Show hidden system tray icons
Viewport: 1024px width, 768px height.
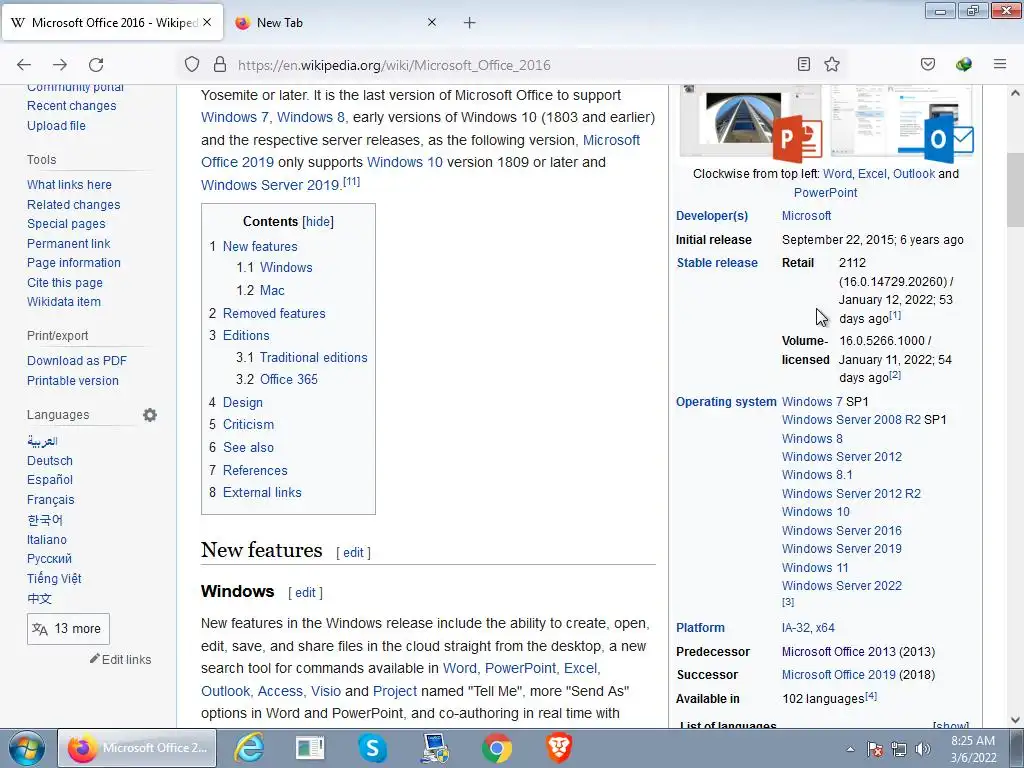pos(850,749)
